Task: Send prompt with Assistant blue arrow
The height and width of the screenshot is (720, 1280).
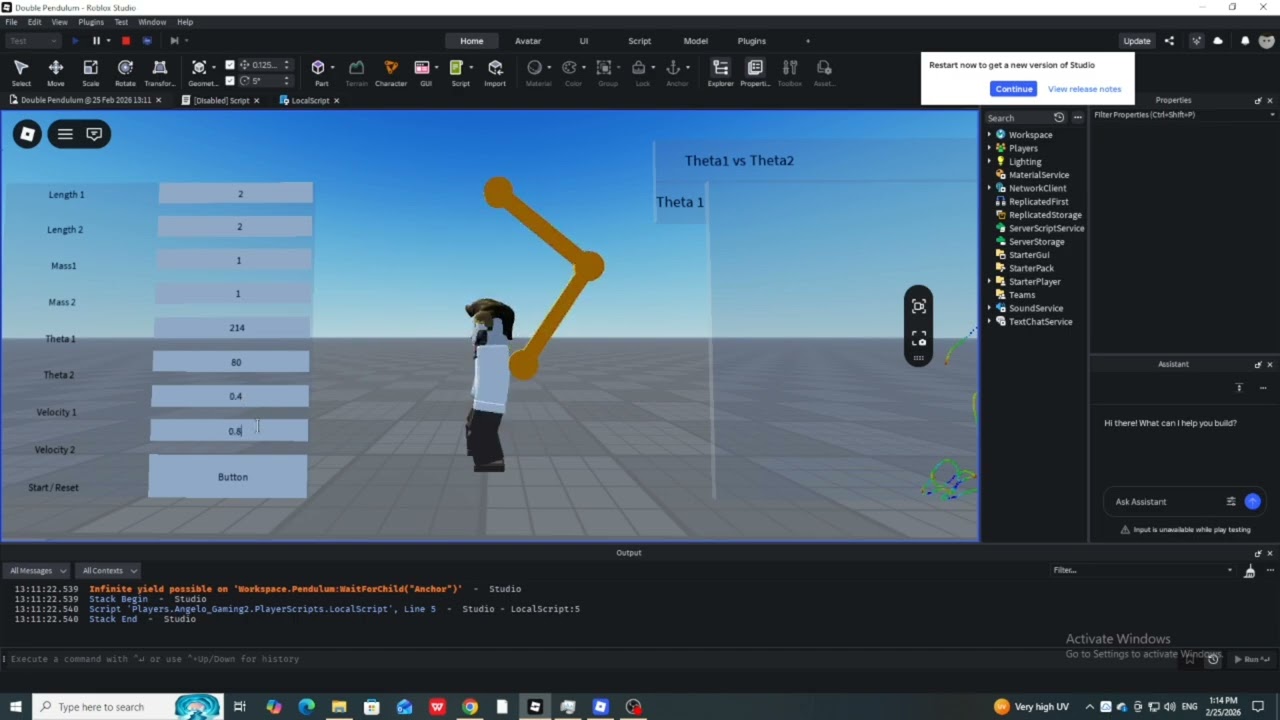Action: click(1252, 502)
